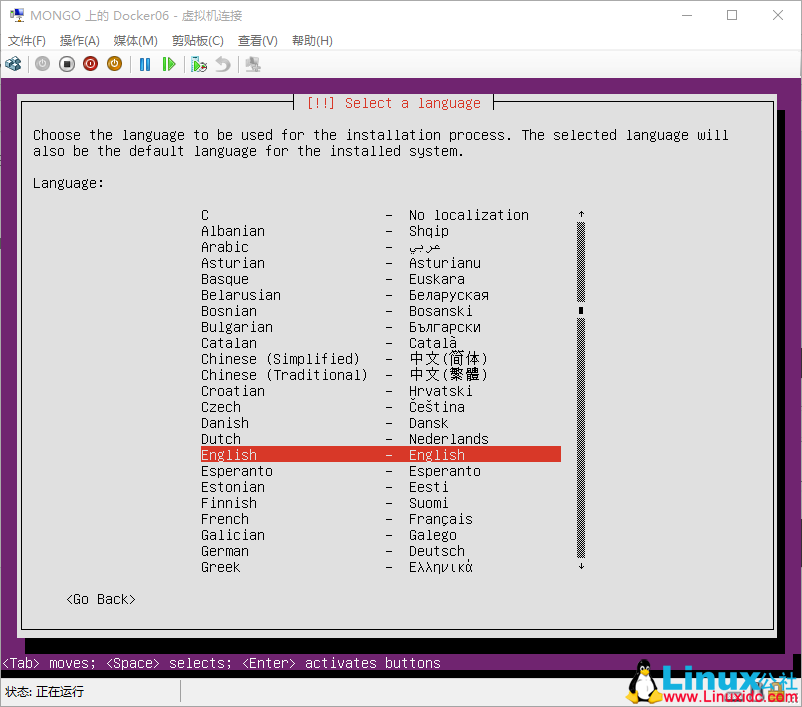Open the 媒体(M) menu

tap(133, 40)
